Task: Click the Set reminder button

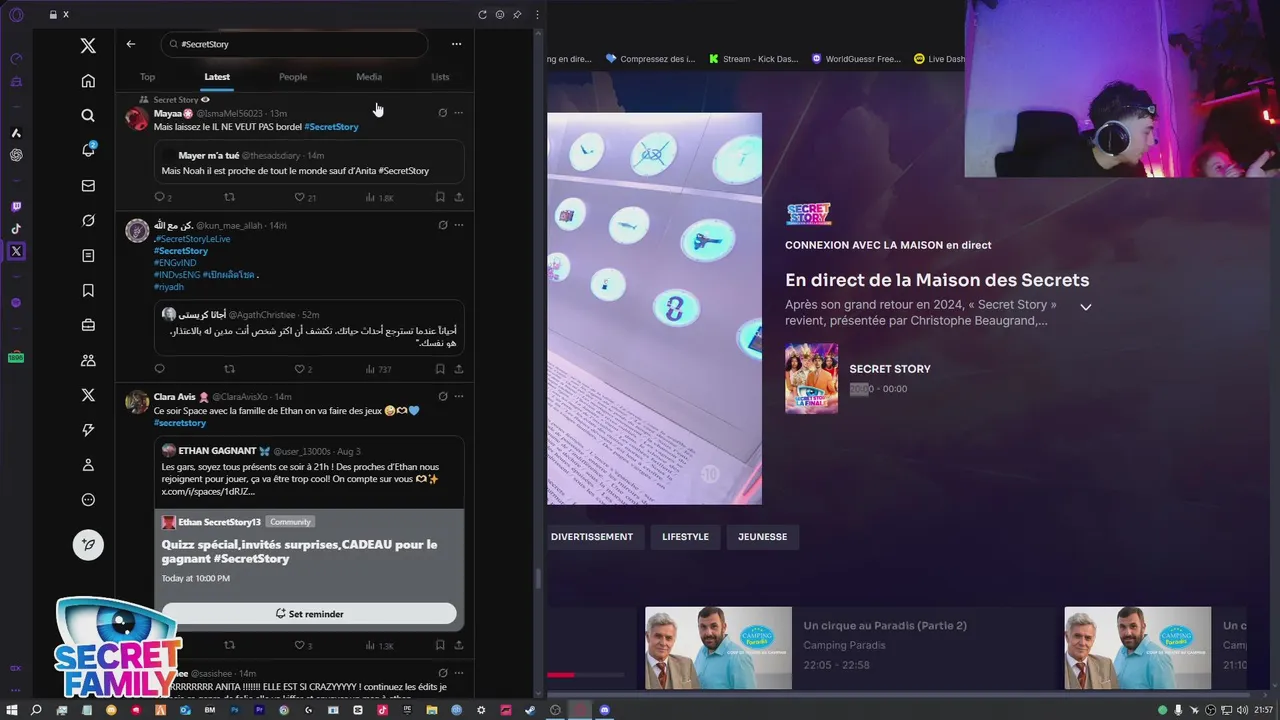Action: point(309,614)
